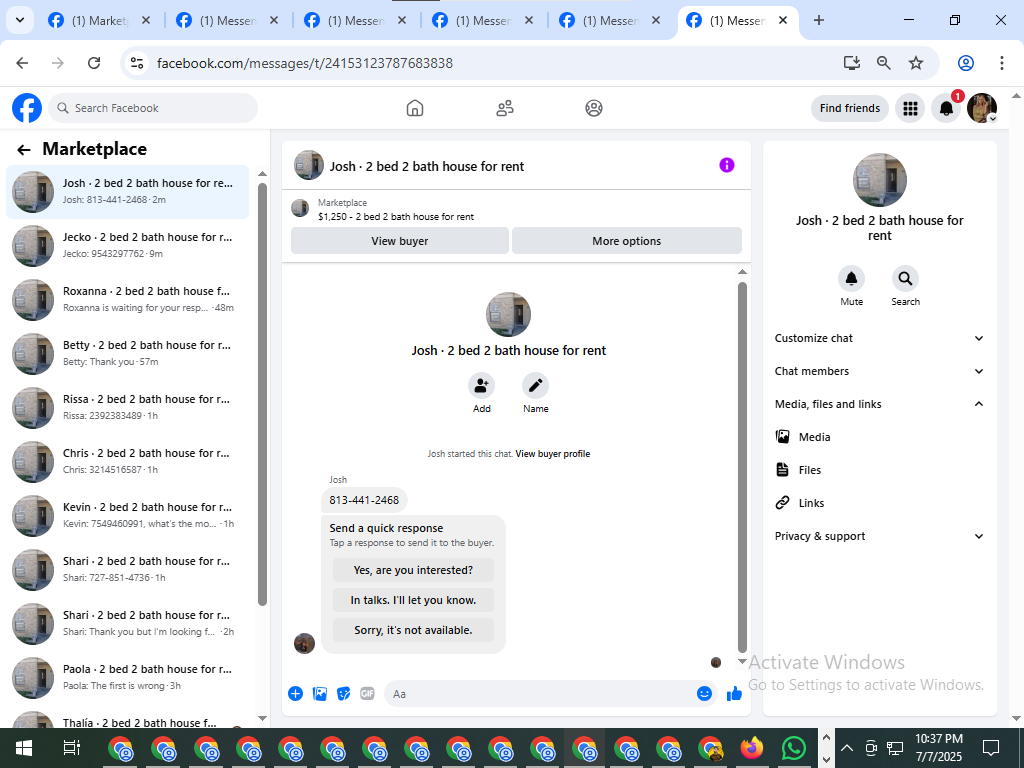Viewport: 1024px width, 768px height.
Task: Reload the page in Chrome
Action: coord(94,63)
